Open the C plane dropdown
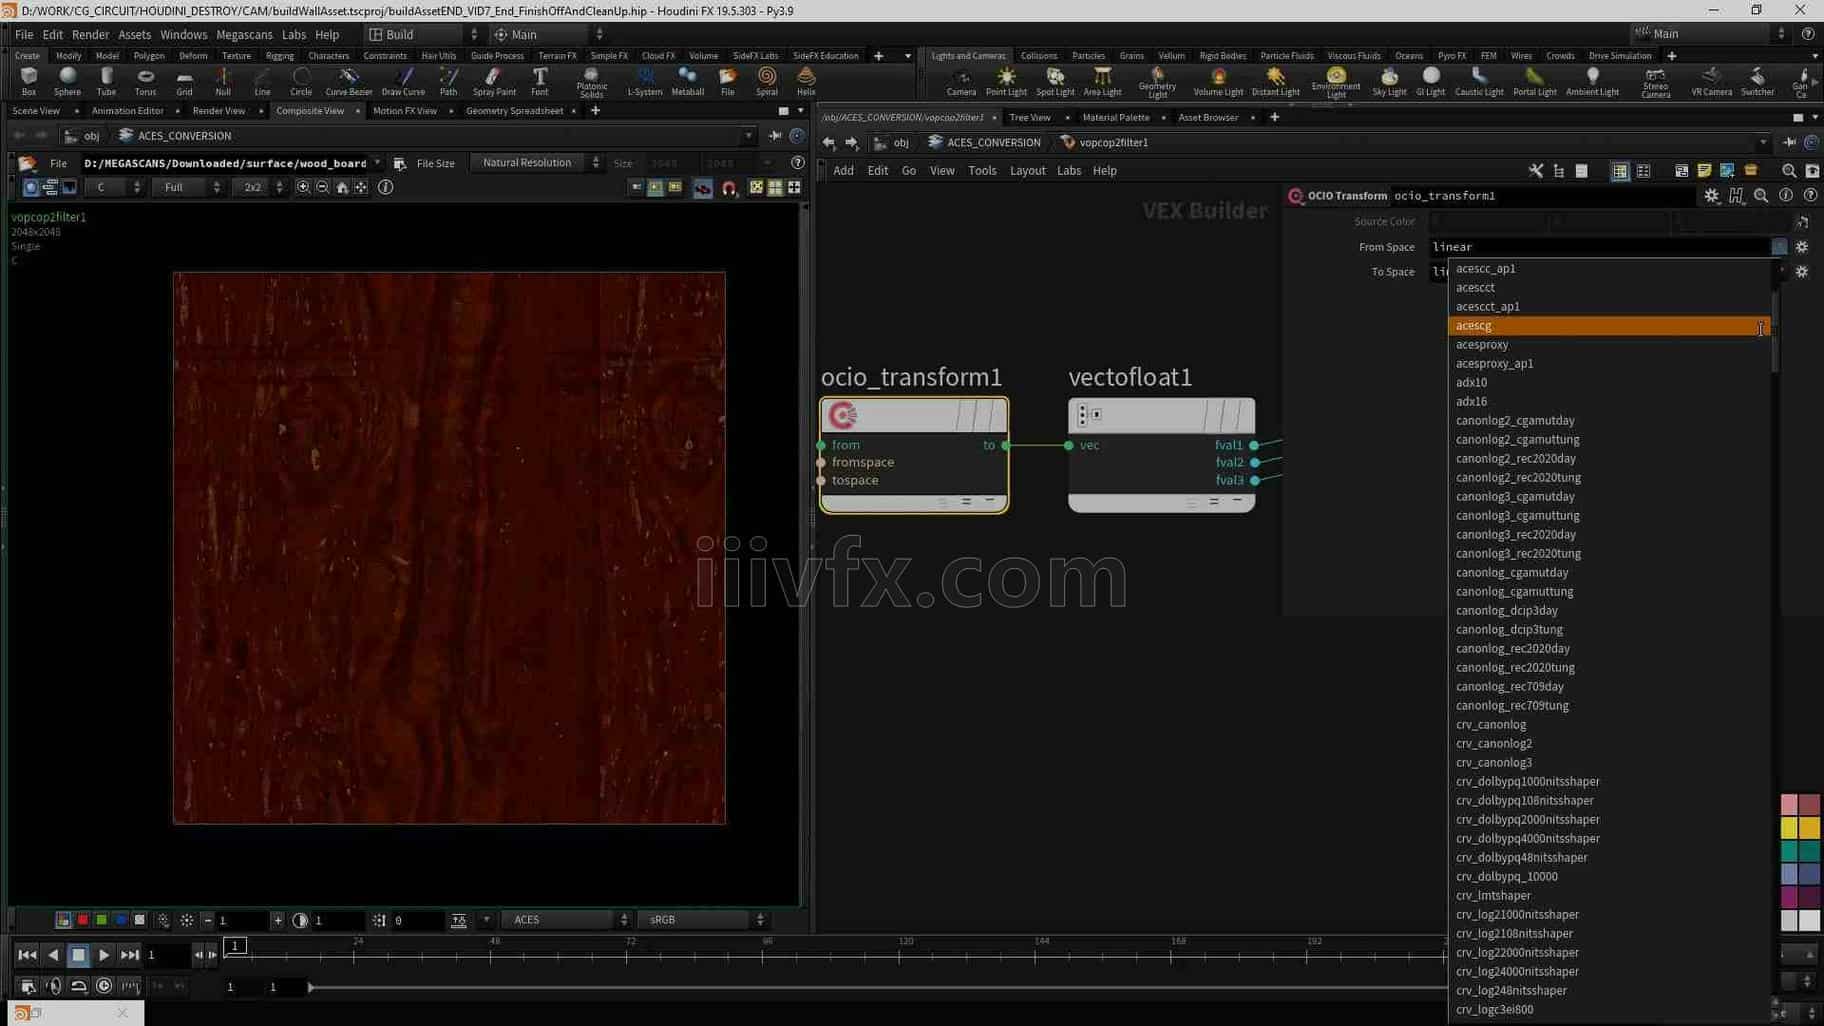Viewport: 1824px width, 1026px height. (114, 187)
